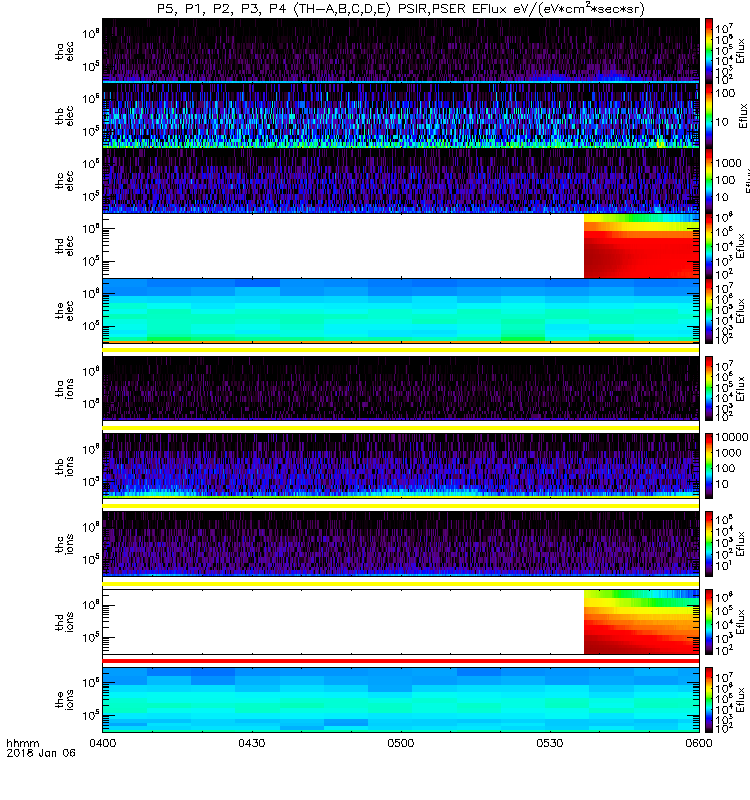Click the 'thc elec' panel label
The image size is (750, 800).
click(65, 181)
